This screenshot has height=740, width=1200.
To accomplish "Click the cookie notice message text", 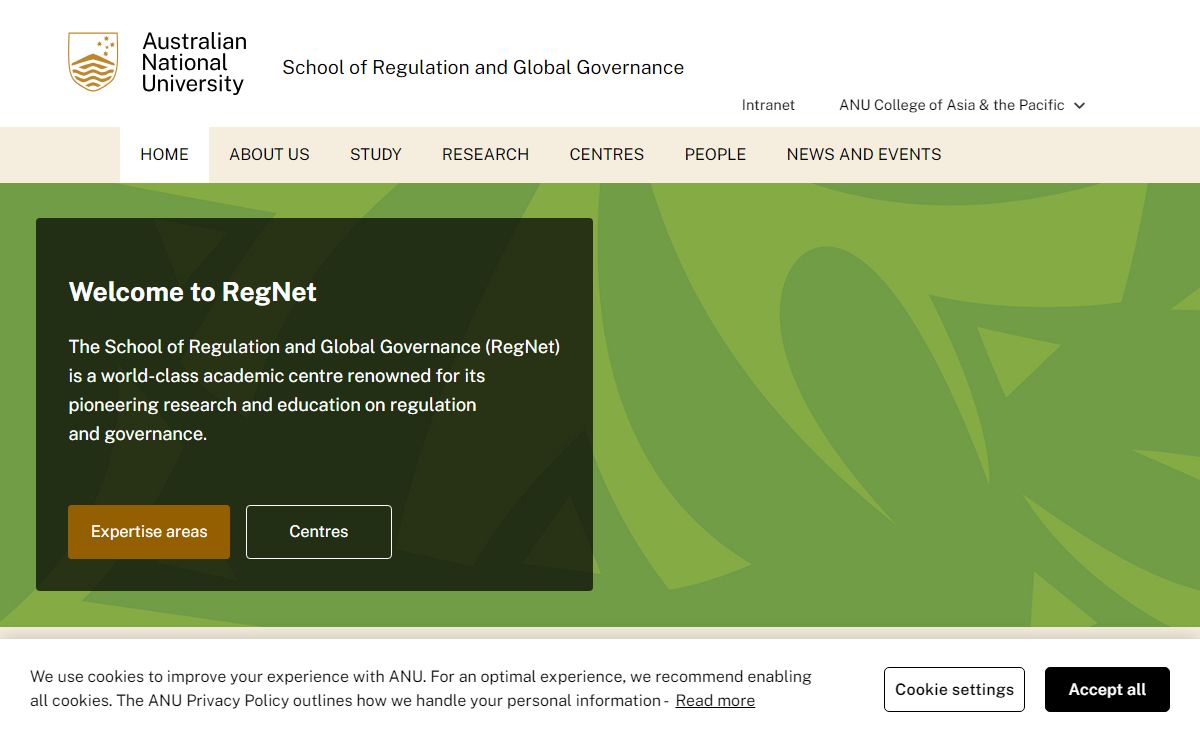I will [421, 689].
